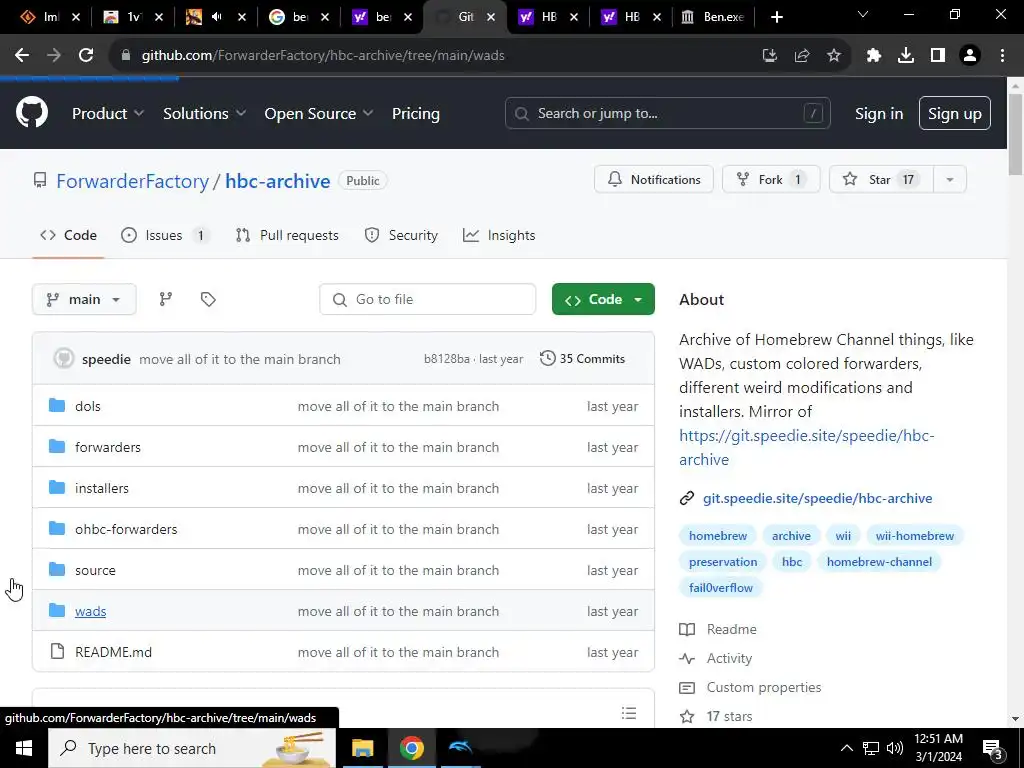Screen dimensions: 1024x768
Task: Open the notification center icon
Action: click(x=992, y=748)
